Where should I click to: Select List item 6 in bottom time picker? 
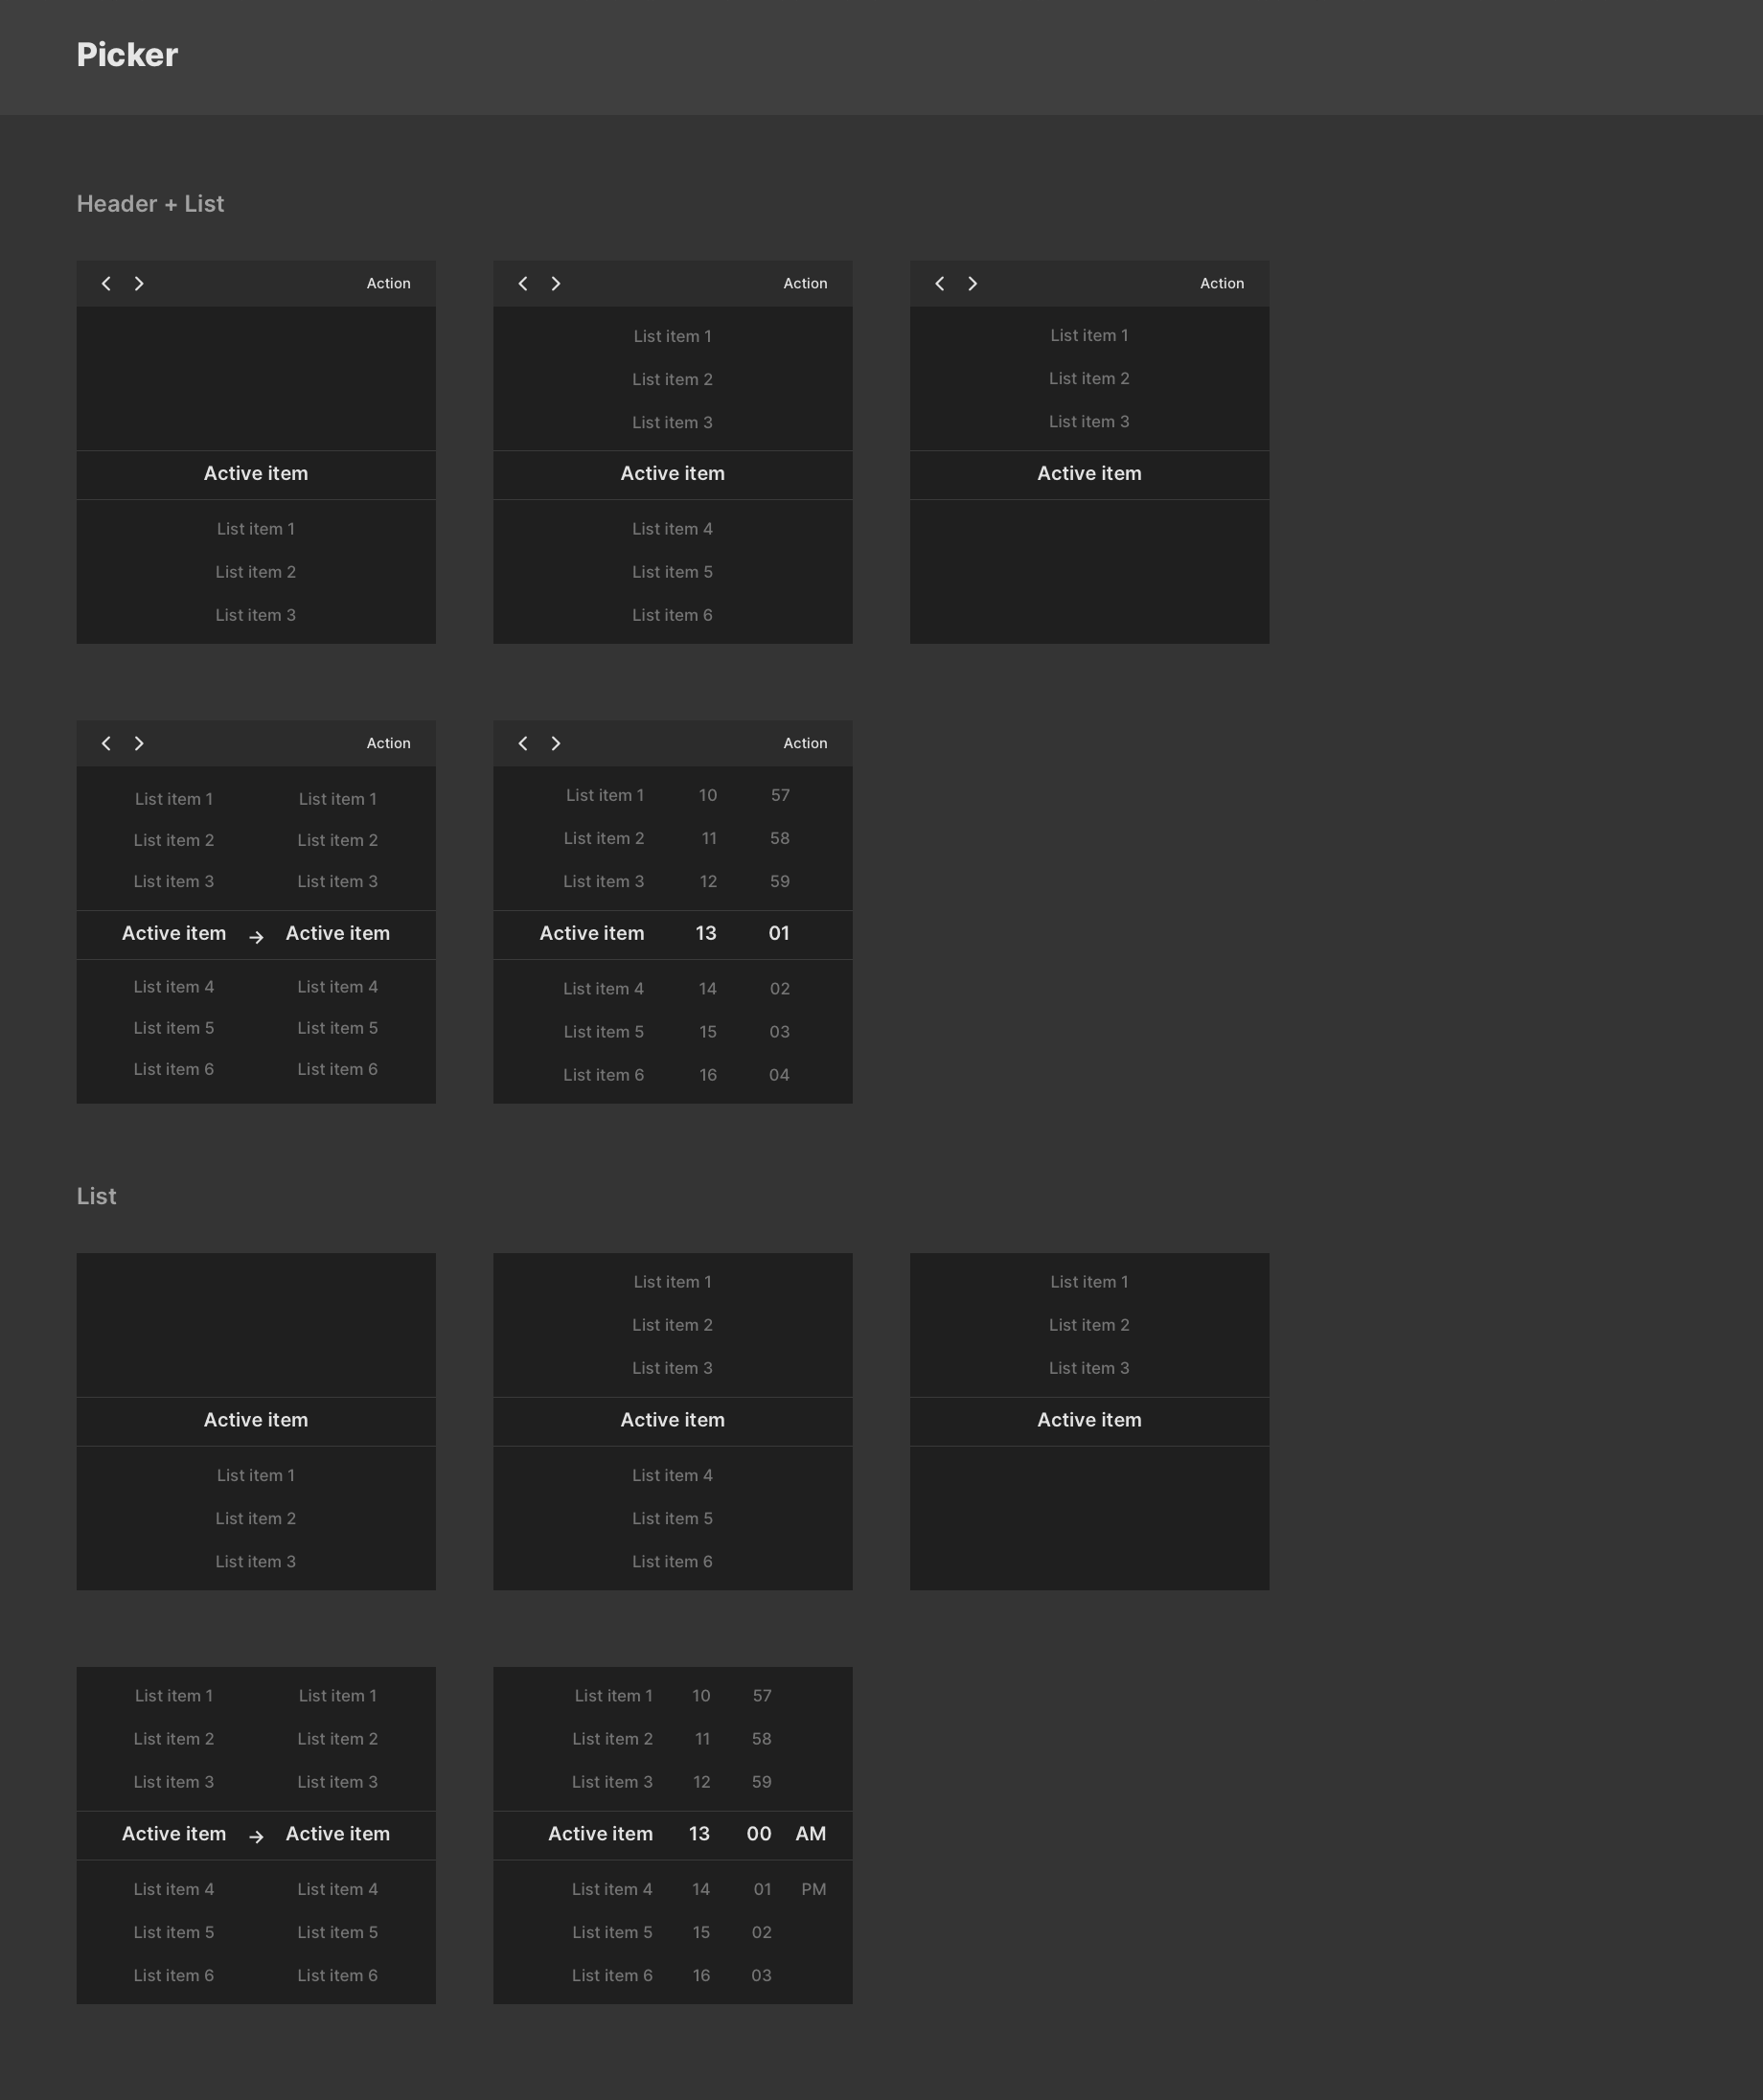pyautogui.click(x=612, y=1975)
